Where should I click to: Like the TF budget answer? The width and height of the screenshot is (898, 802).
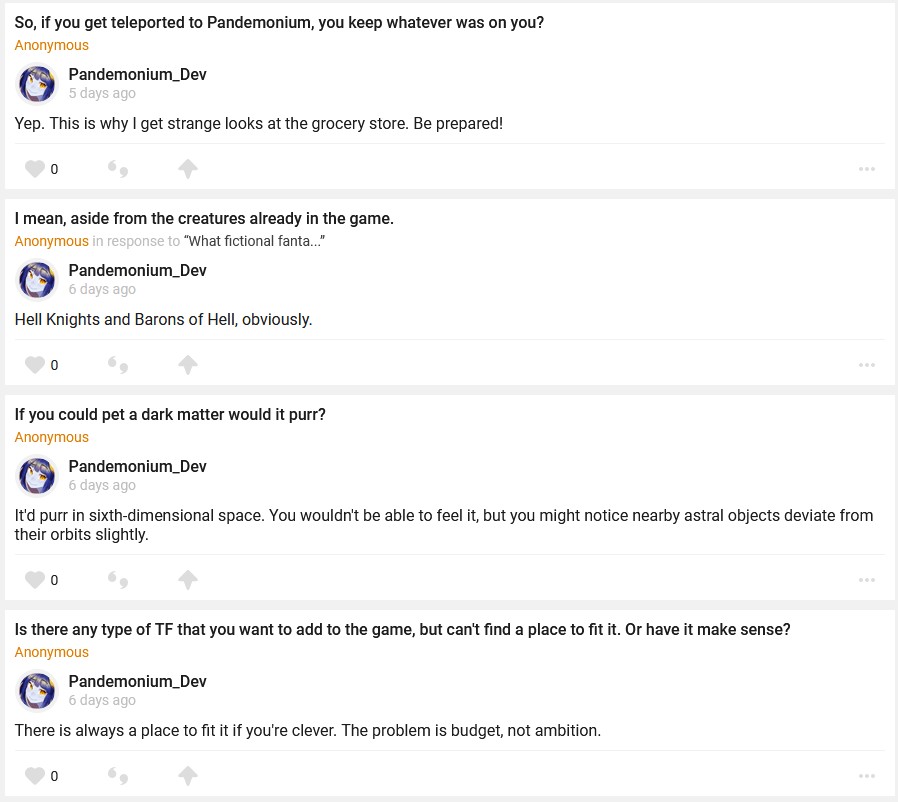point(35,776)
